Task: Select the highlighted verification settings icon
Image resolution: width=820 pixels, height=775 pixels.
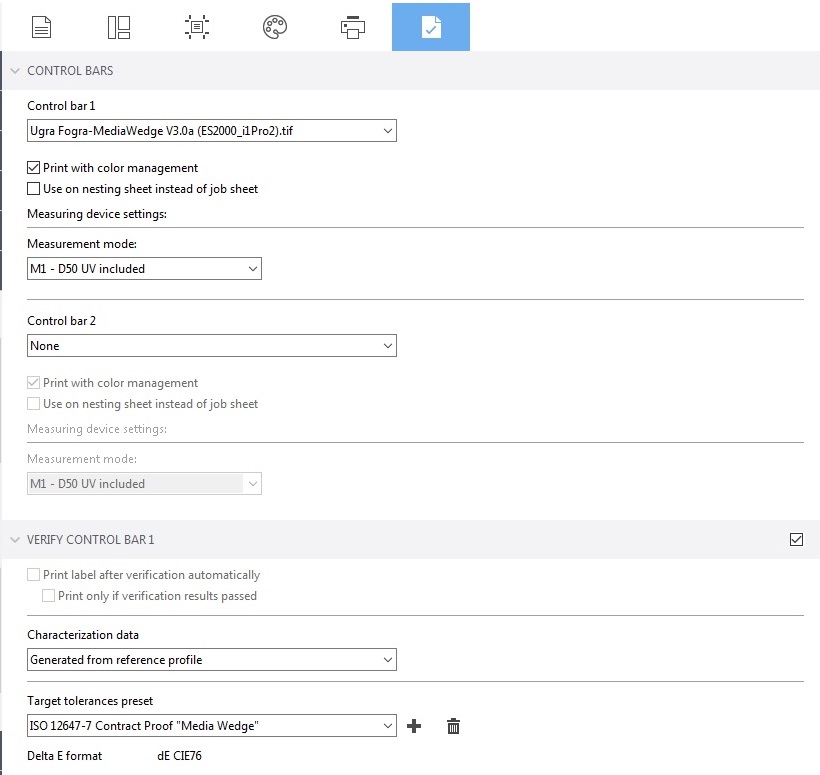Action: point(430,26)
